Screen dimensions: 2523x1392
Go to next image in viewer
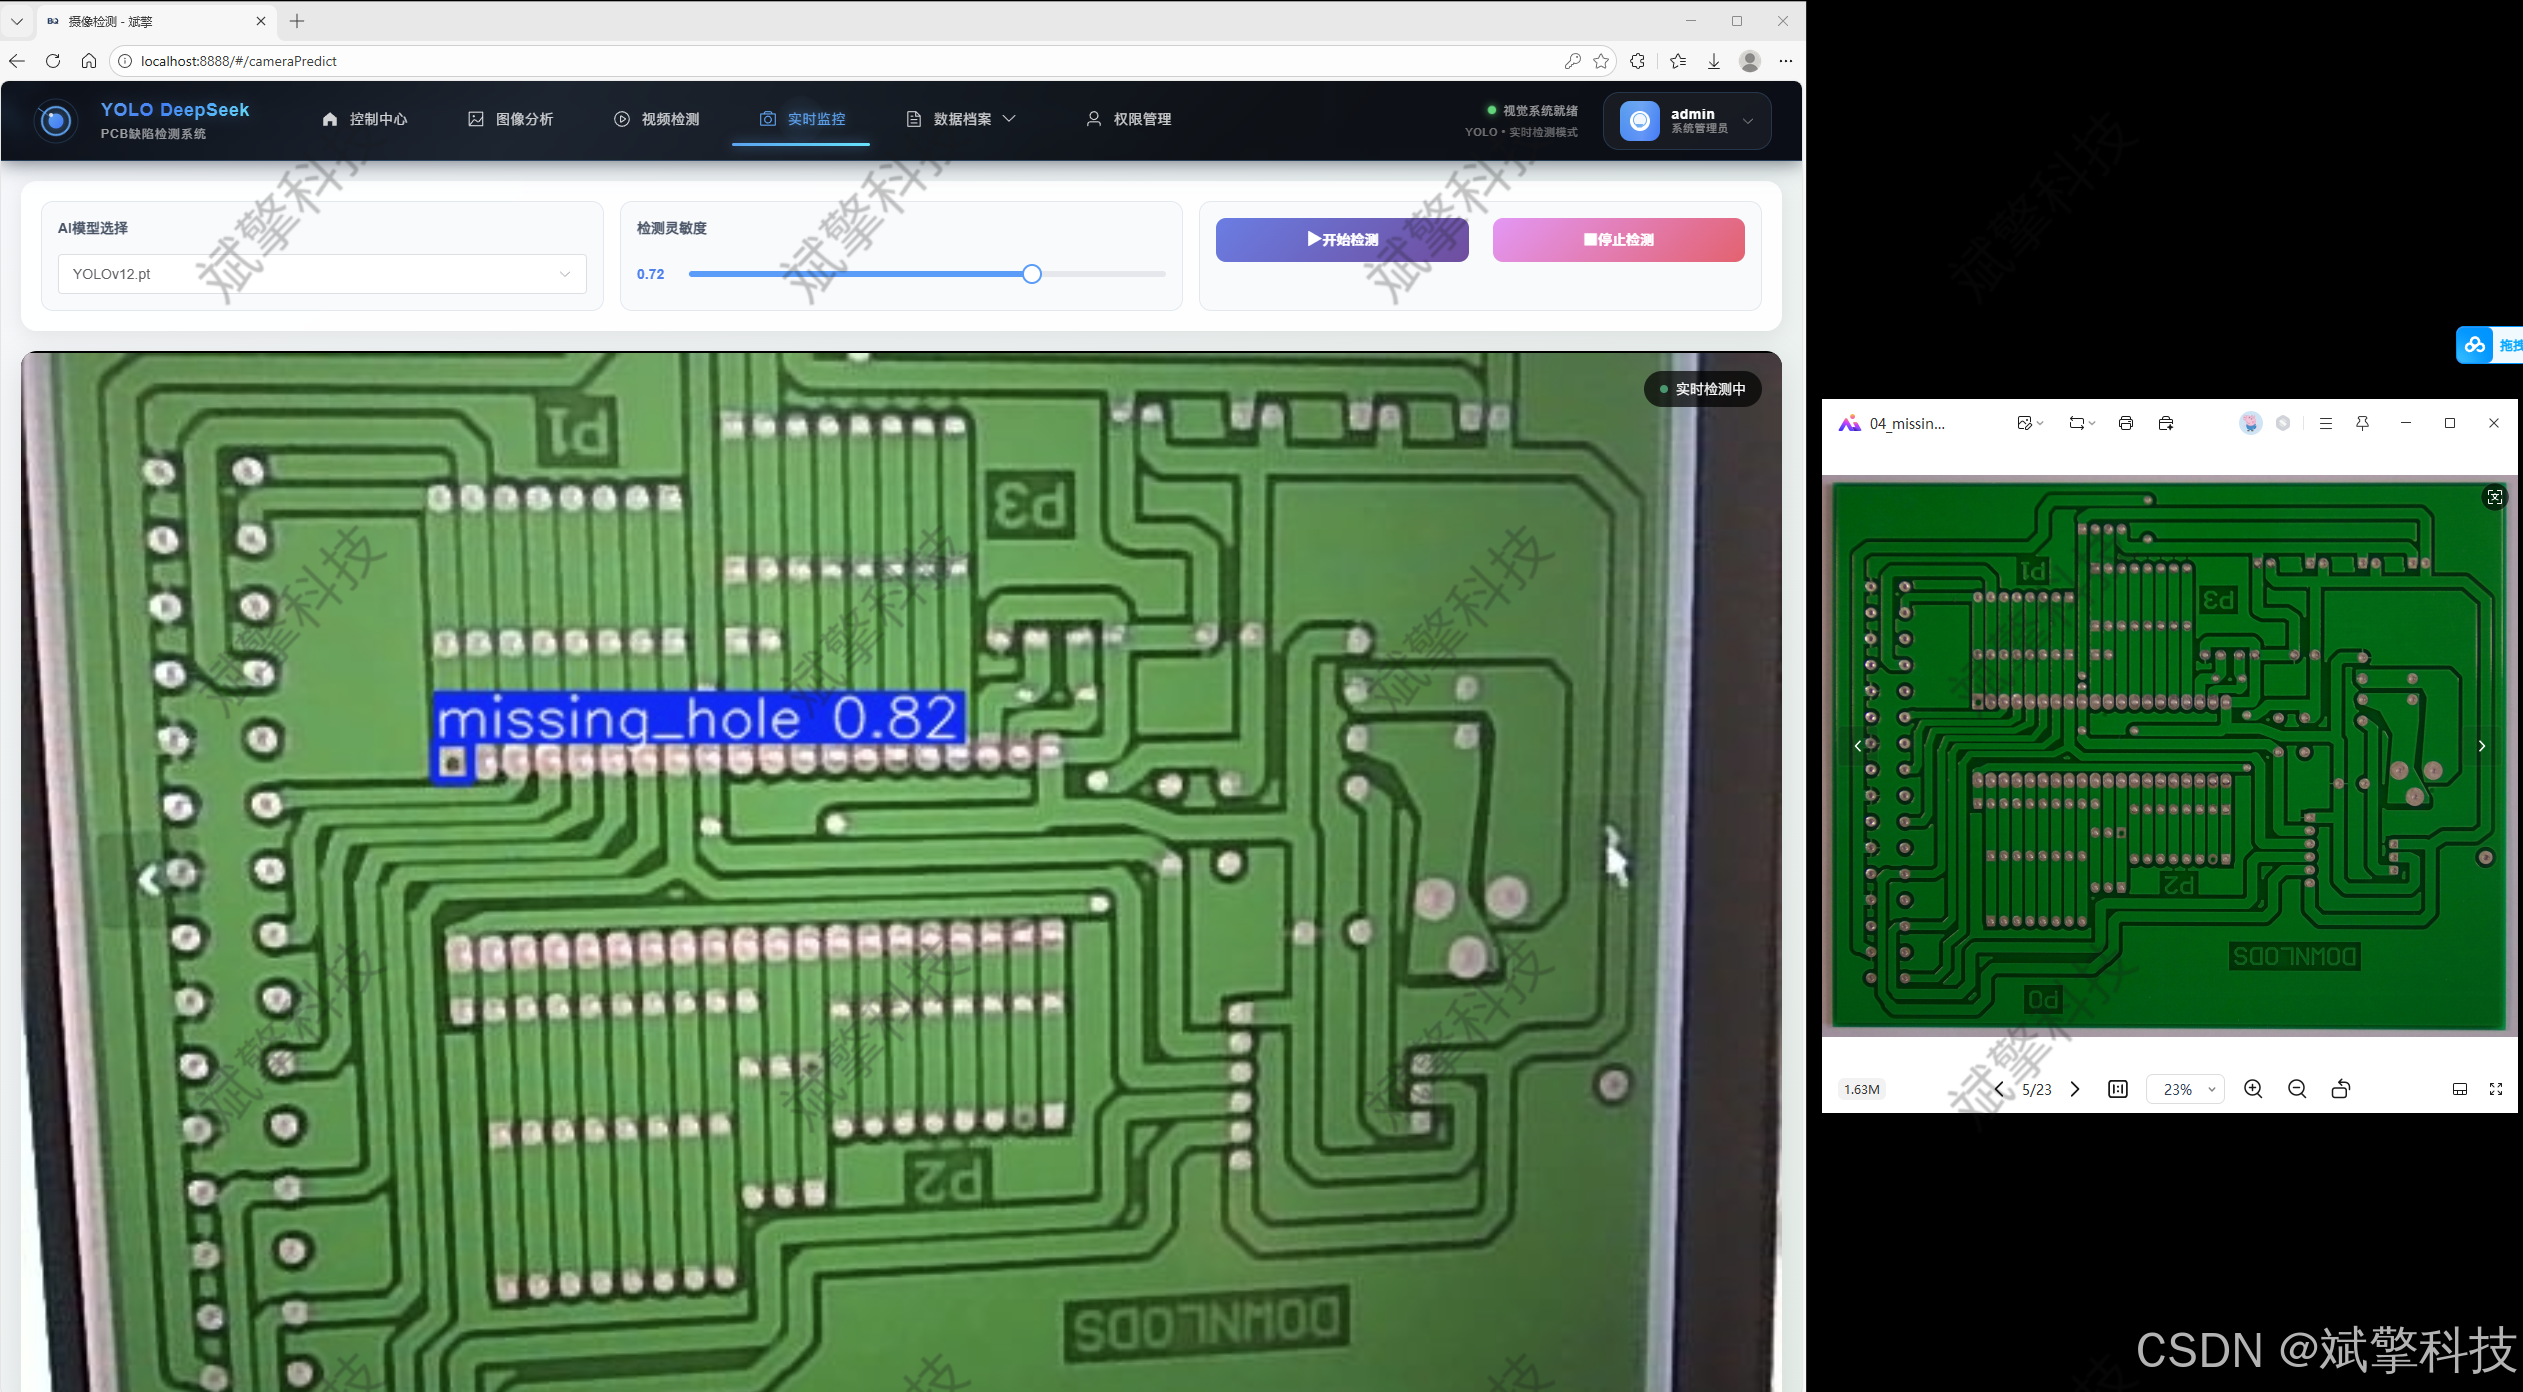pyautogui.click(x=2075, y=1089)
